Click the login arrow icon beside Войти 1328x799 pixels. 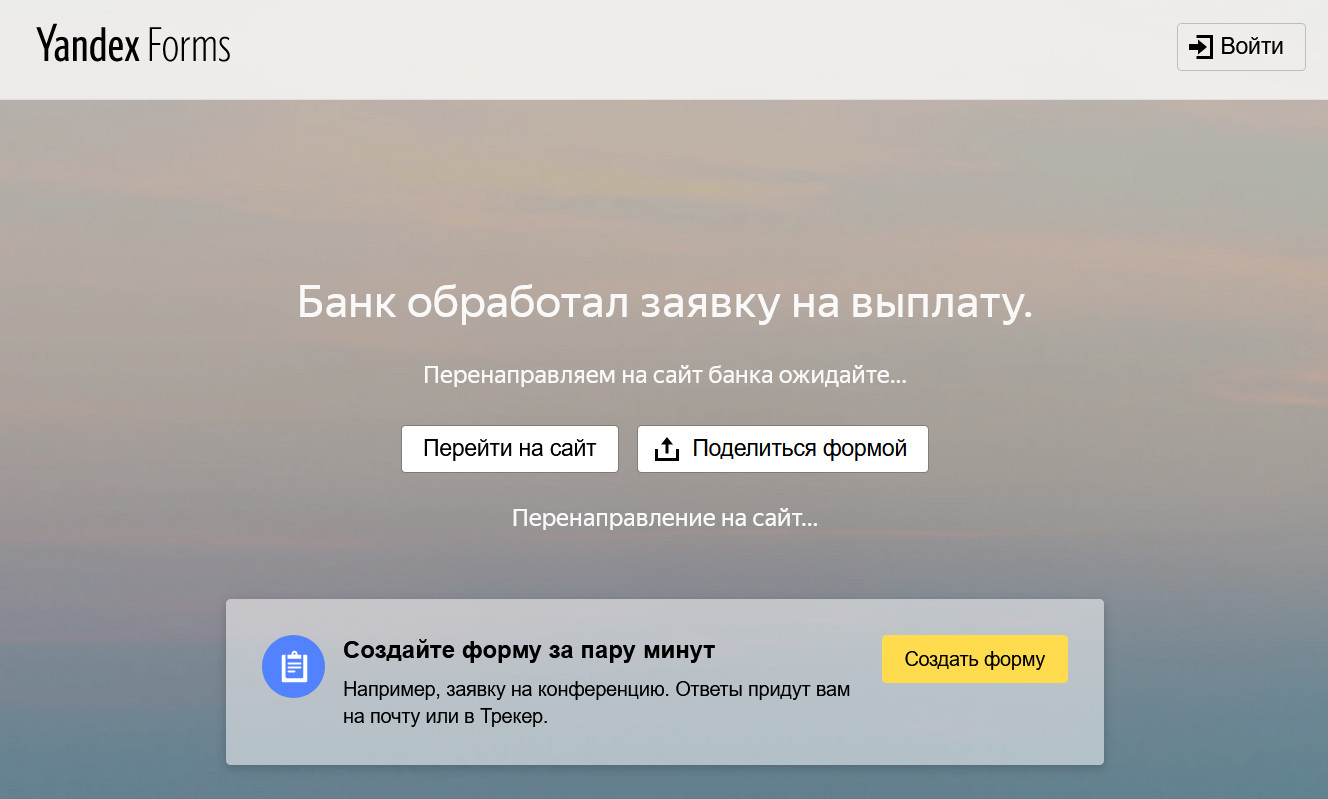pyautogui.click(x=1200, y=47)
